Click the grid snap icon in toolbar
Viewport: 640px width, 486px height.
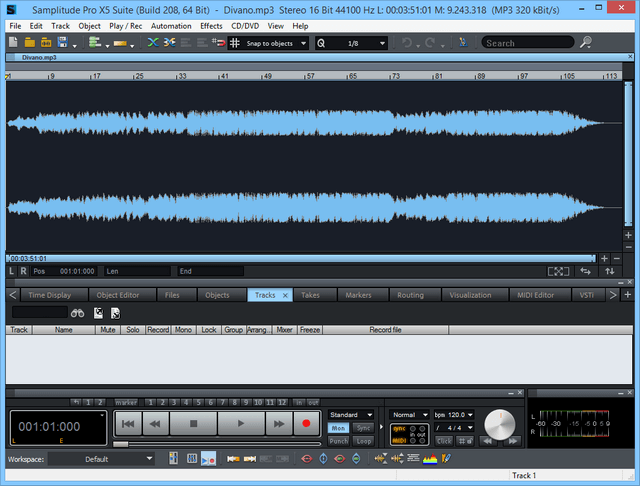[x=234, y=43]
